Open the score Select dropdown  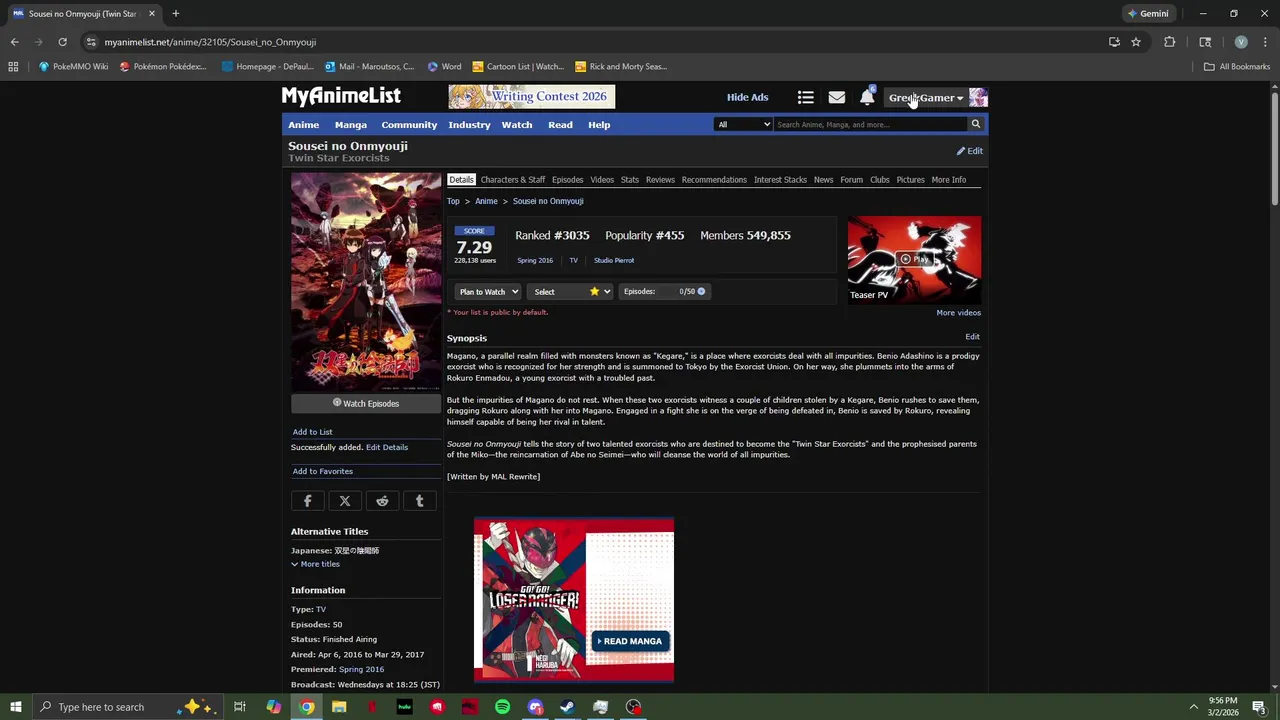(572, 292)
